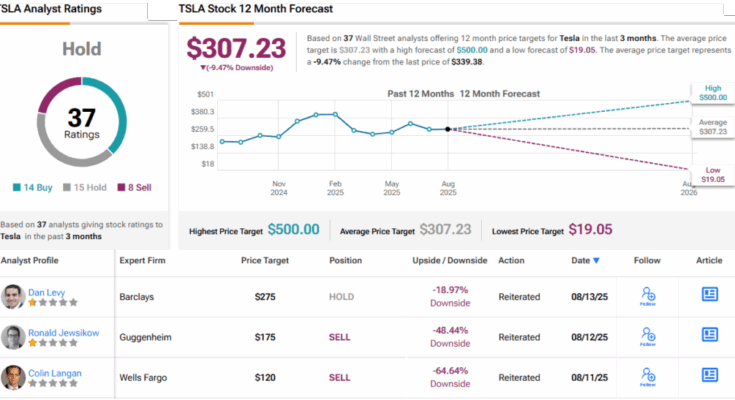Sort table by Date arrow
735x400 pixels.
(596, 261)
